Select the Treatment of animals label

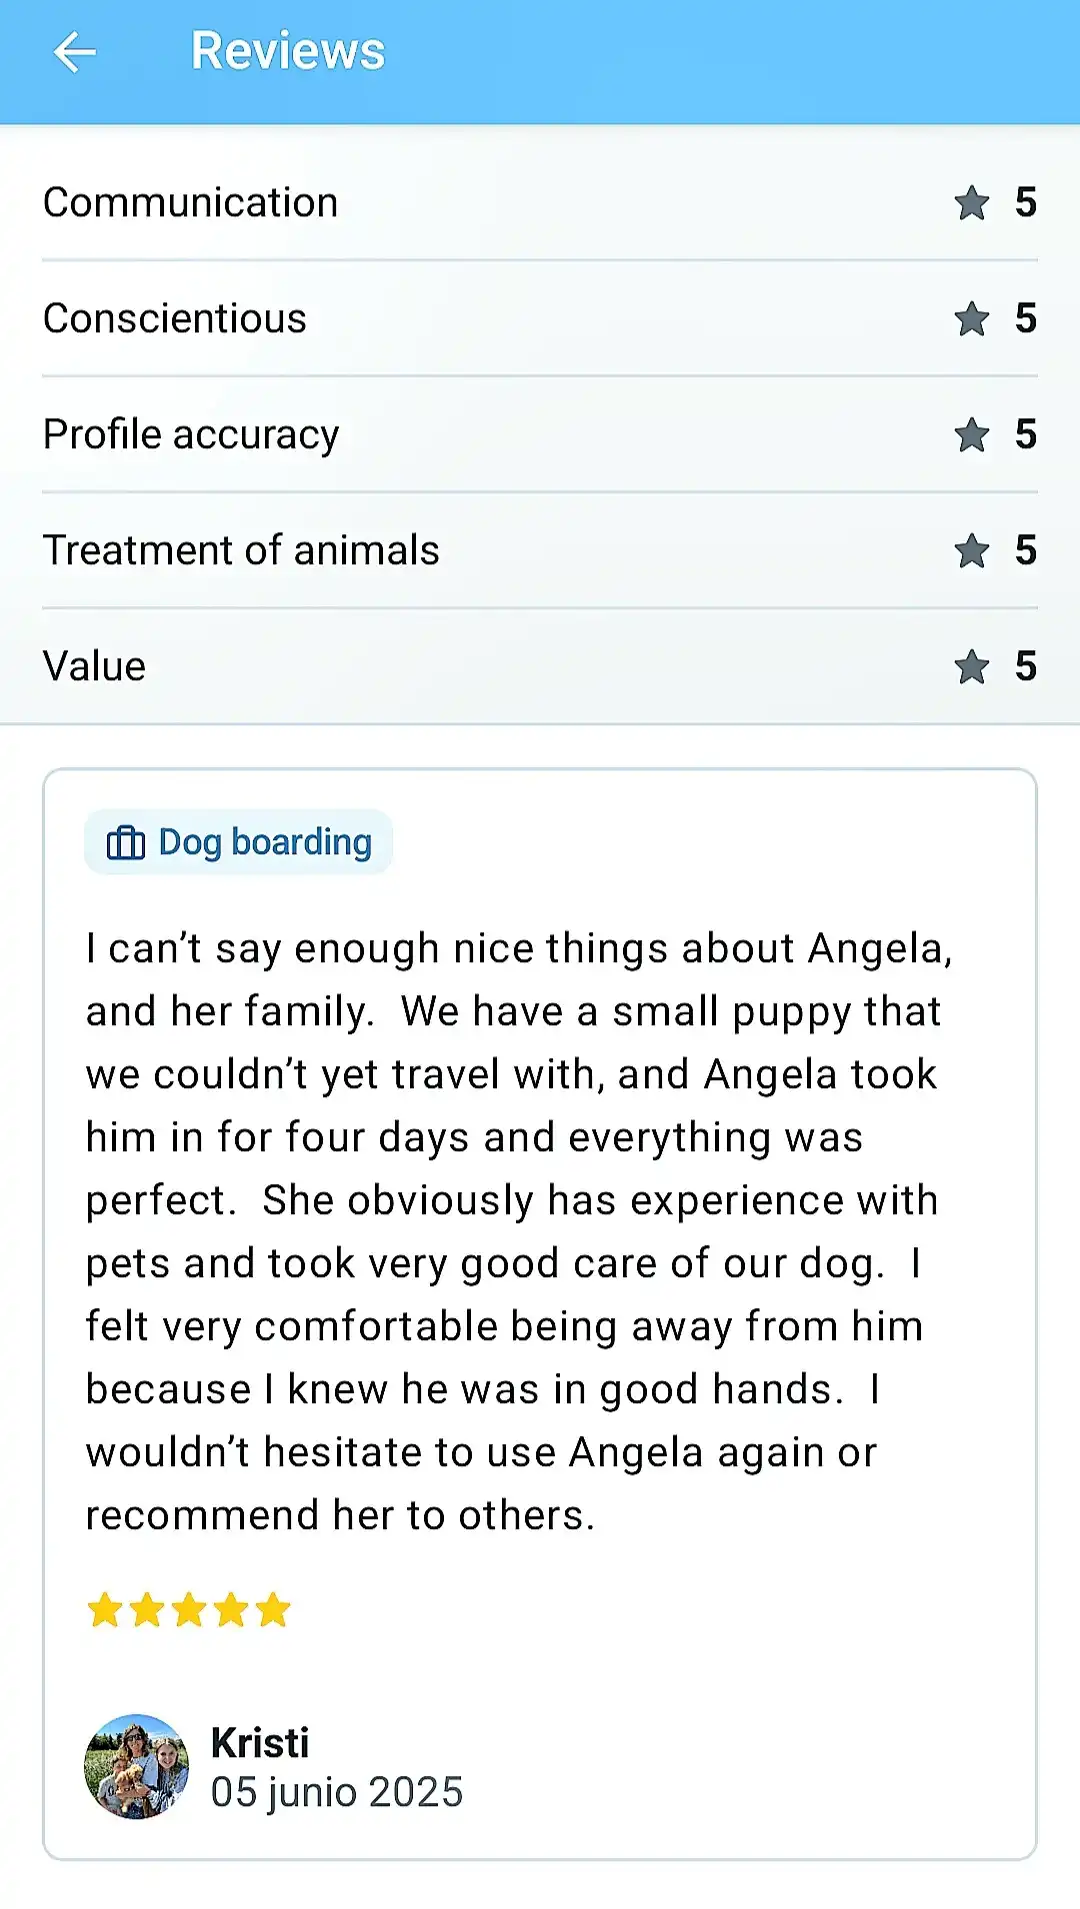(x=241, y=551)
